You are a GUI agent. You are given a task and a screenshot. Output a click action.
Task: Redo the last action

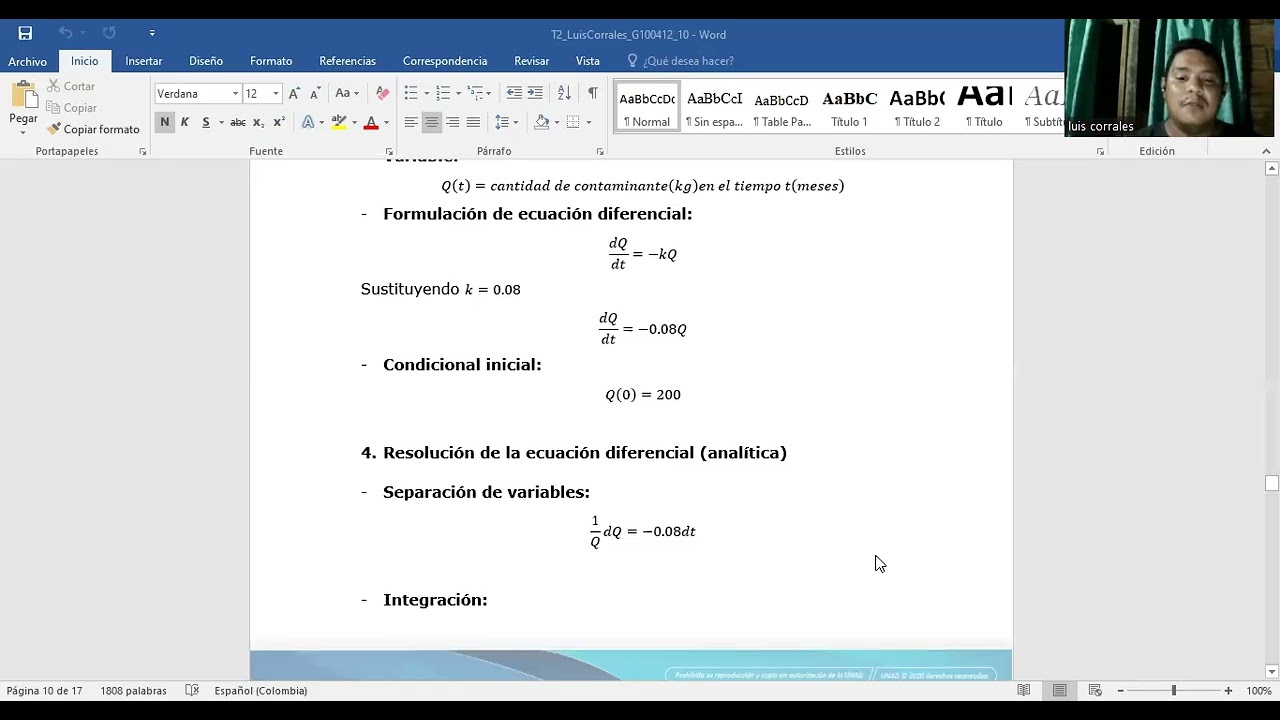109,33
